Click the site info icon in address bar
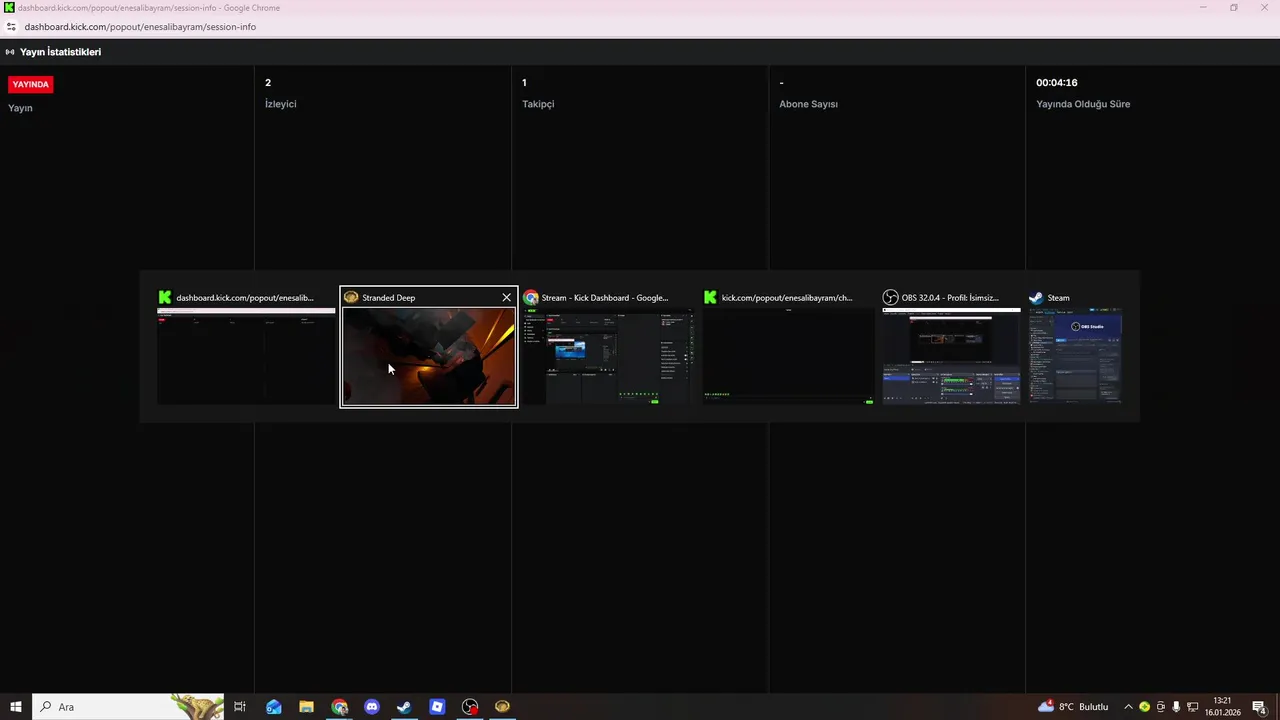Viewport: 1280px width, 720px height. [11, 27]
